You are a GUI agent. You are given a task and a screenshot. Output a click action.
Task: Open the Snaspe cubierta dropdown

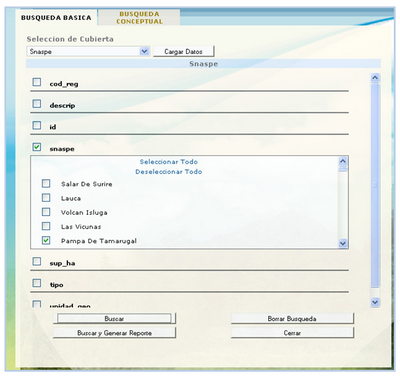(x=144, y=51)
